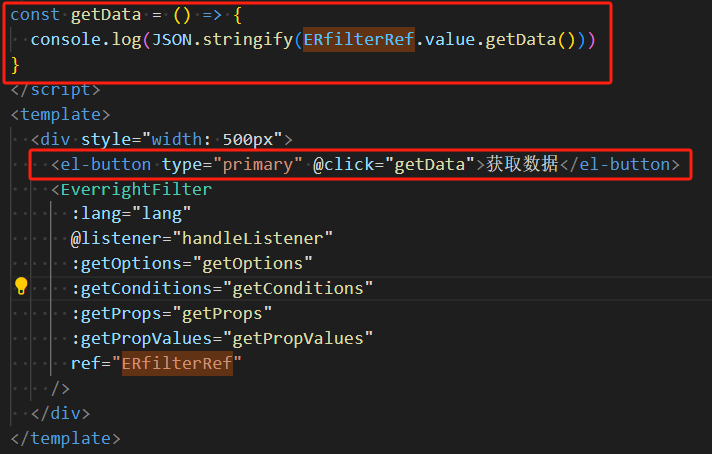
Task: Click highlighted ERfilterRef inside console.log
Action: tap(359, 40)
